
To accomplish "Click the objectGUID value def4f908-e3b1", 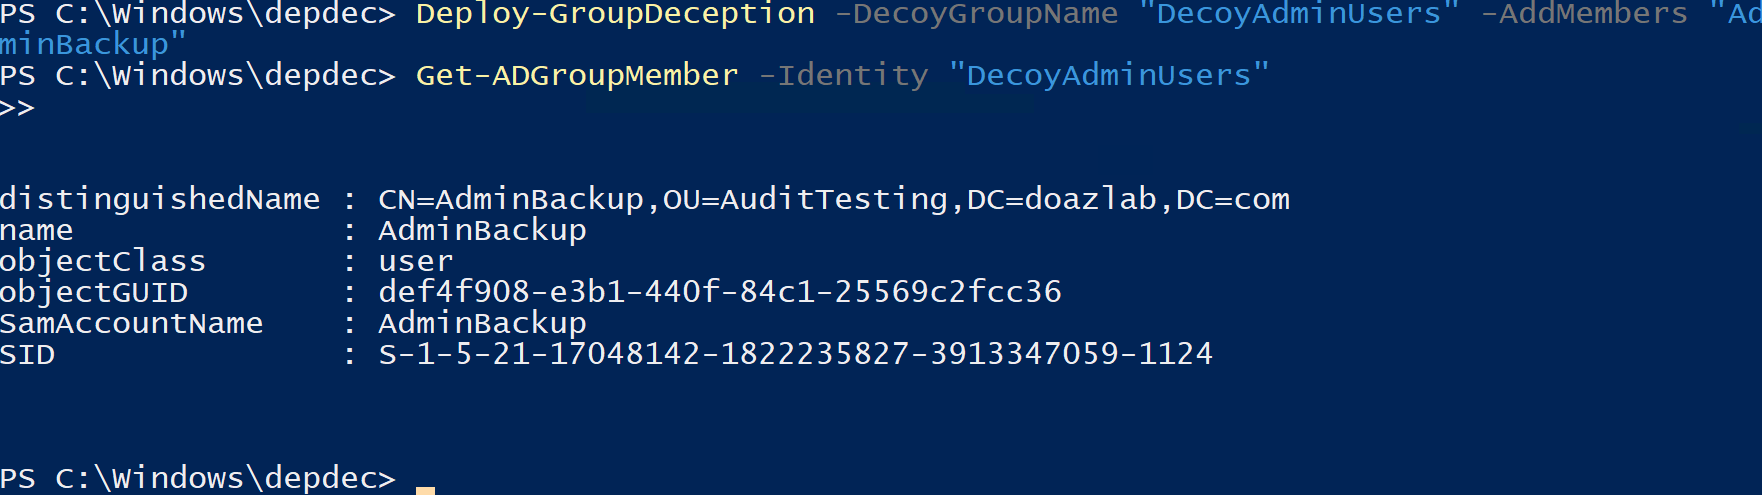I will [x=720, y=292].
